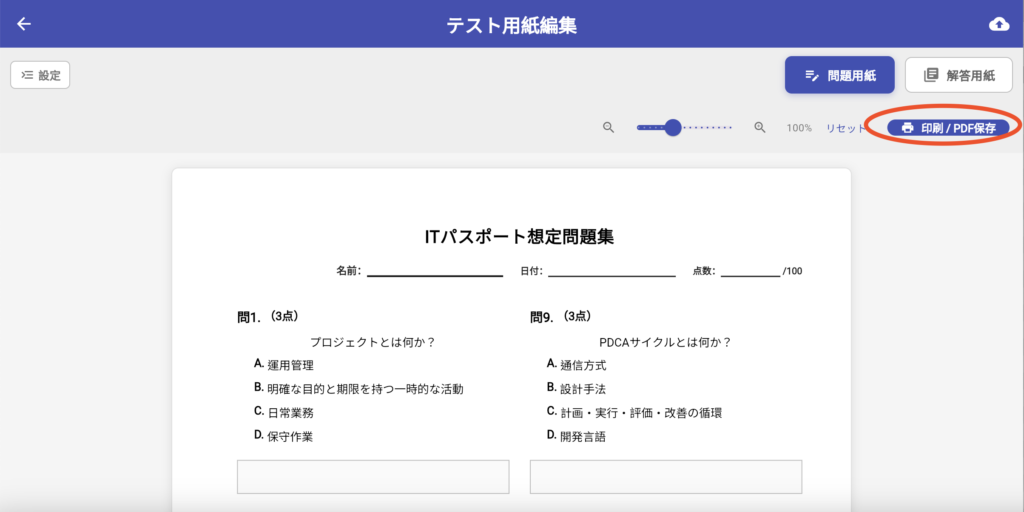Switch to the 問題用紙 tab

pos(839,75)
